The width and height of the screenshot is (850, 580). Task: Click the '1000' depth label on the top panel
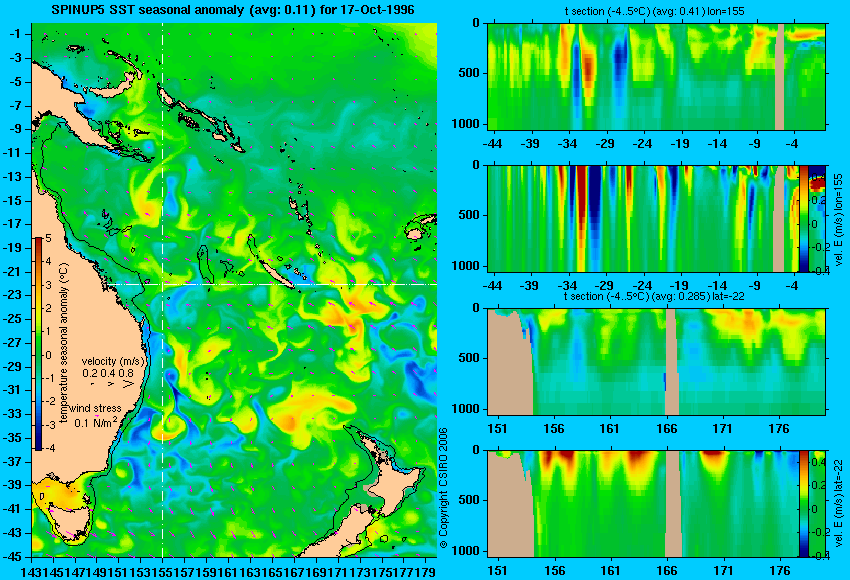[466, 124]
